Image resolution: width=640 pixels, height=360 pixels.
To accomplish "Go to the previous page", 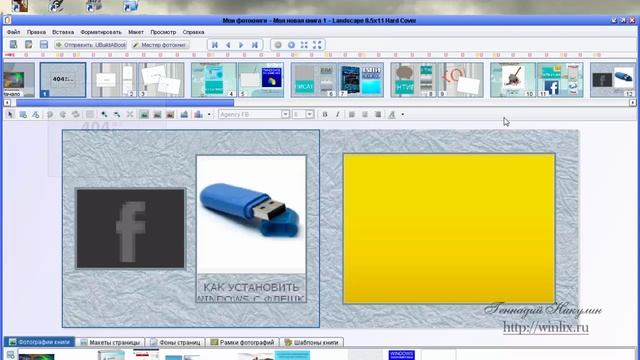I will pos(228,45).
